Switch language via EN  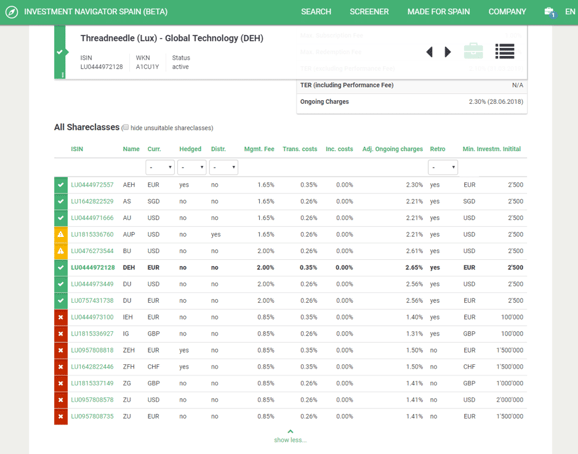coord(570,12)
